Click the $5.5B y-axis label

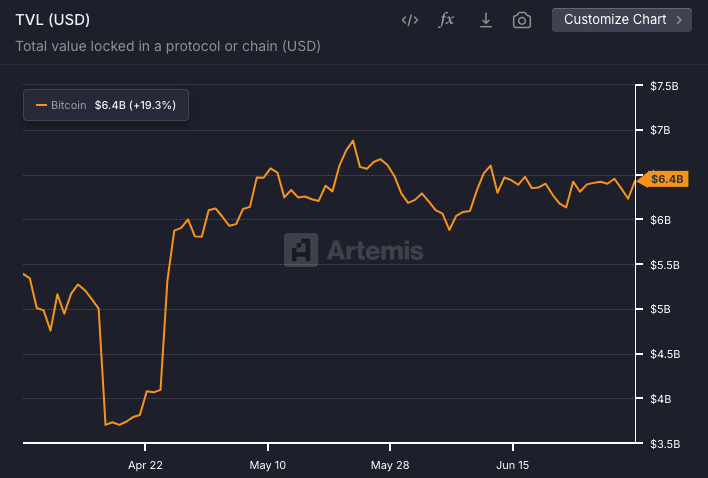click(x=665, y=265)
